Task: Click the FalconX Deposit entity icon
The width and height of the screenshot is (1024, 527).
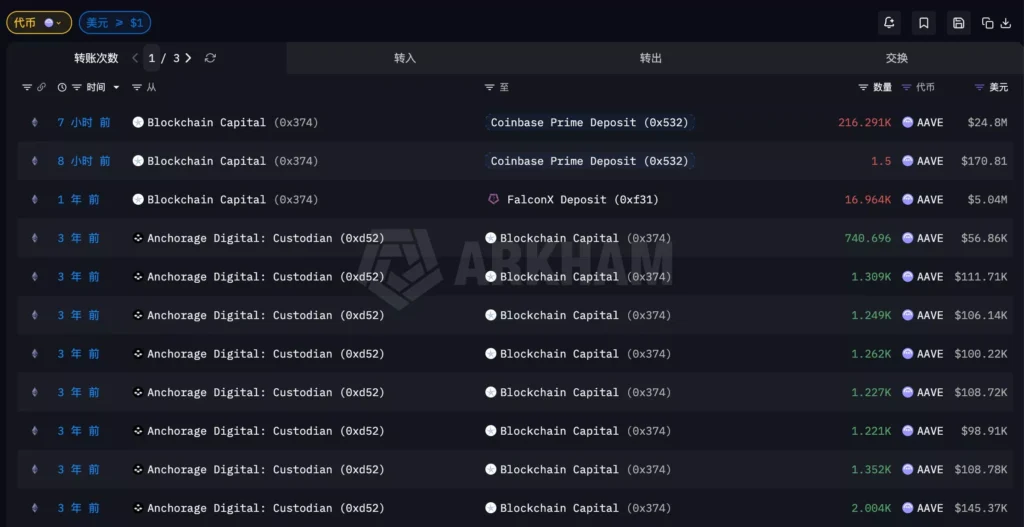Action: 493,199
